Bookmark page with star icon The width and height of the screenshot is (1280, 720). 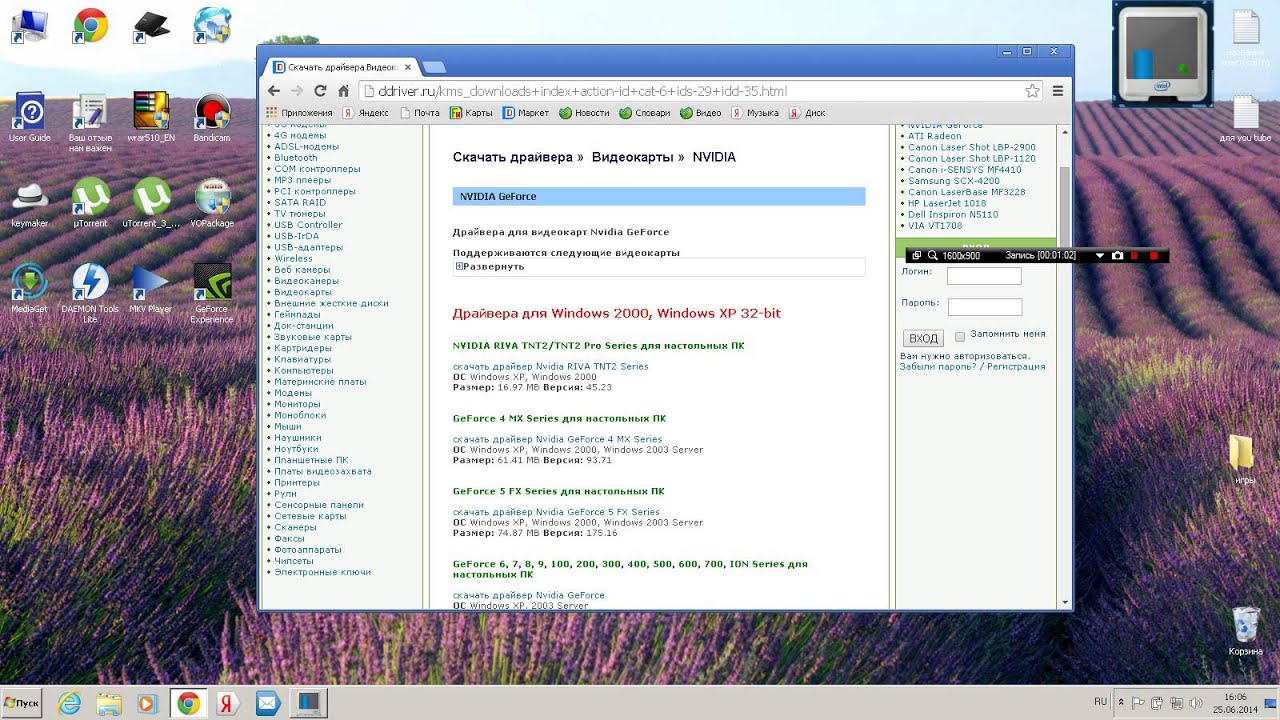point(1032,91)
